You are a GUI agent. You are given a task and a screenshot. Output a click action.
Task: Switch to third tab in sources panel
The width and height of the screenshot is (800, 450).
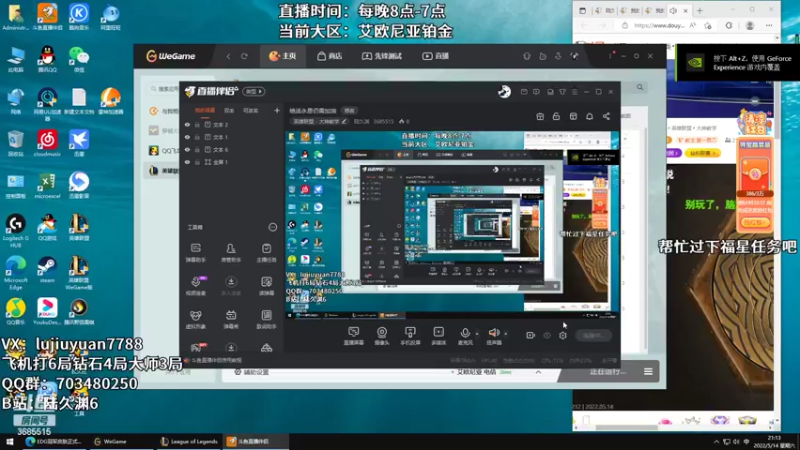tap(251, 110)
